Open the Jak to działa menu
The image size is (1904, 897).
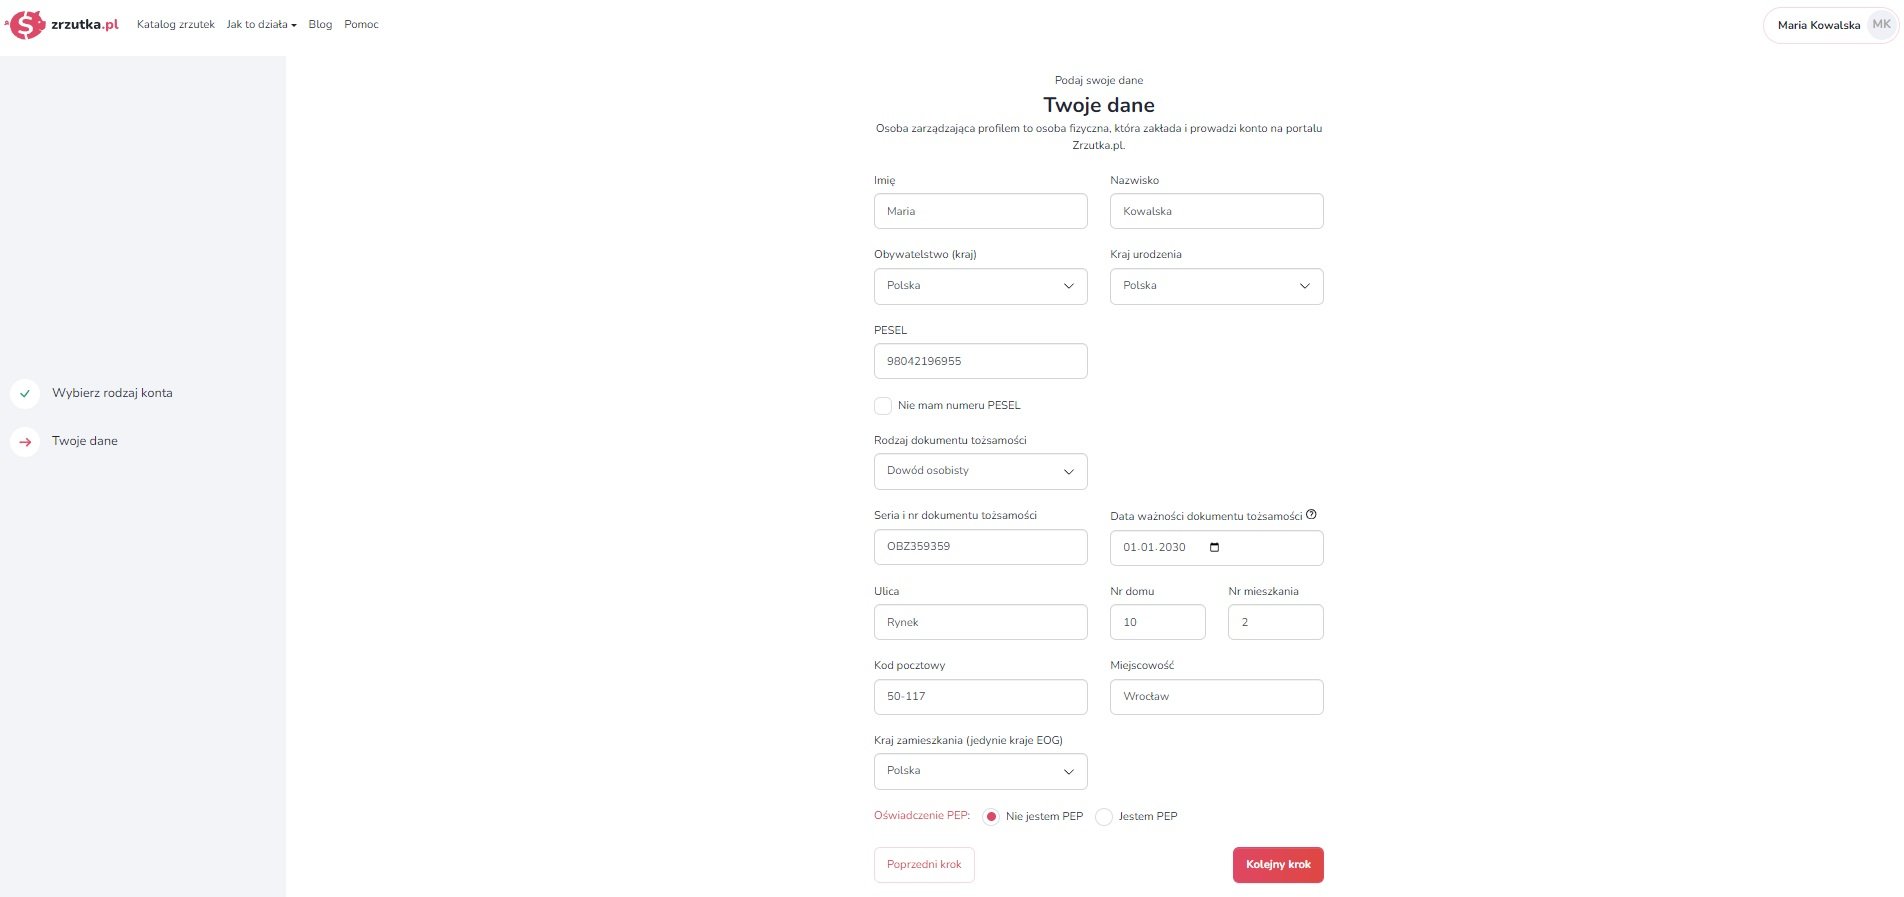(261, 24)
